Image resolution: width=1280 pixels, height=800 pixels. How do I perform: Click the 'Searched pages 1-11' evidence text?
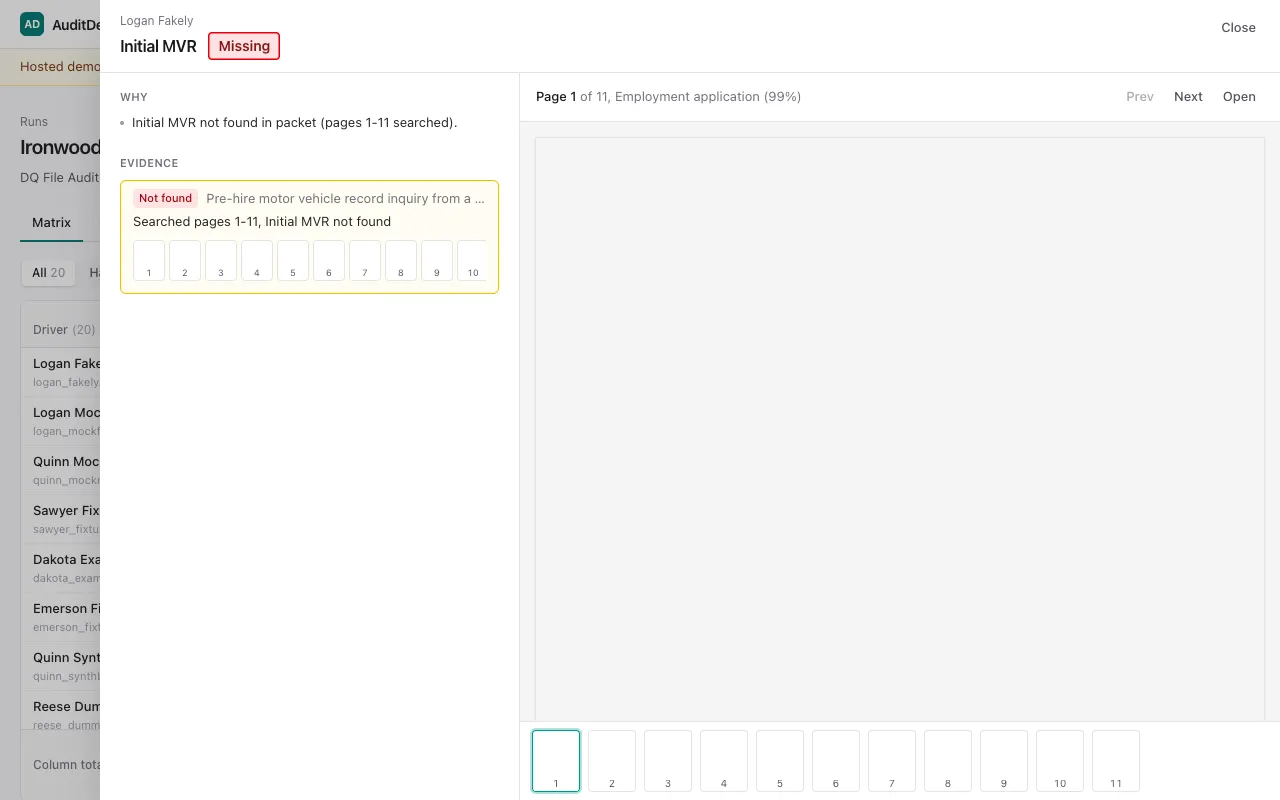[262, 222]
